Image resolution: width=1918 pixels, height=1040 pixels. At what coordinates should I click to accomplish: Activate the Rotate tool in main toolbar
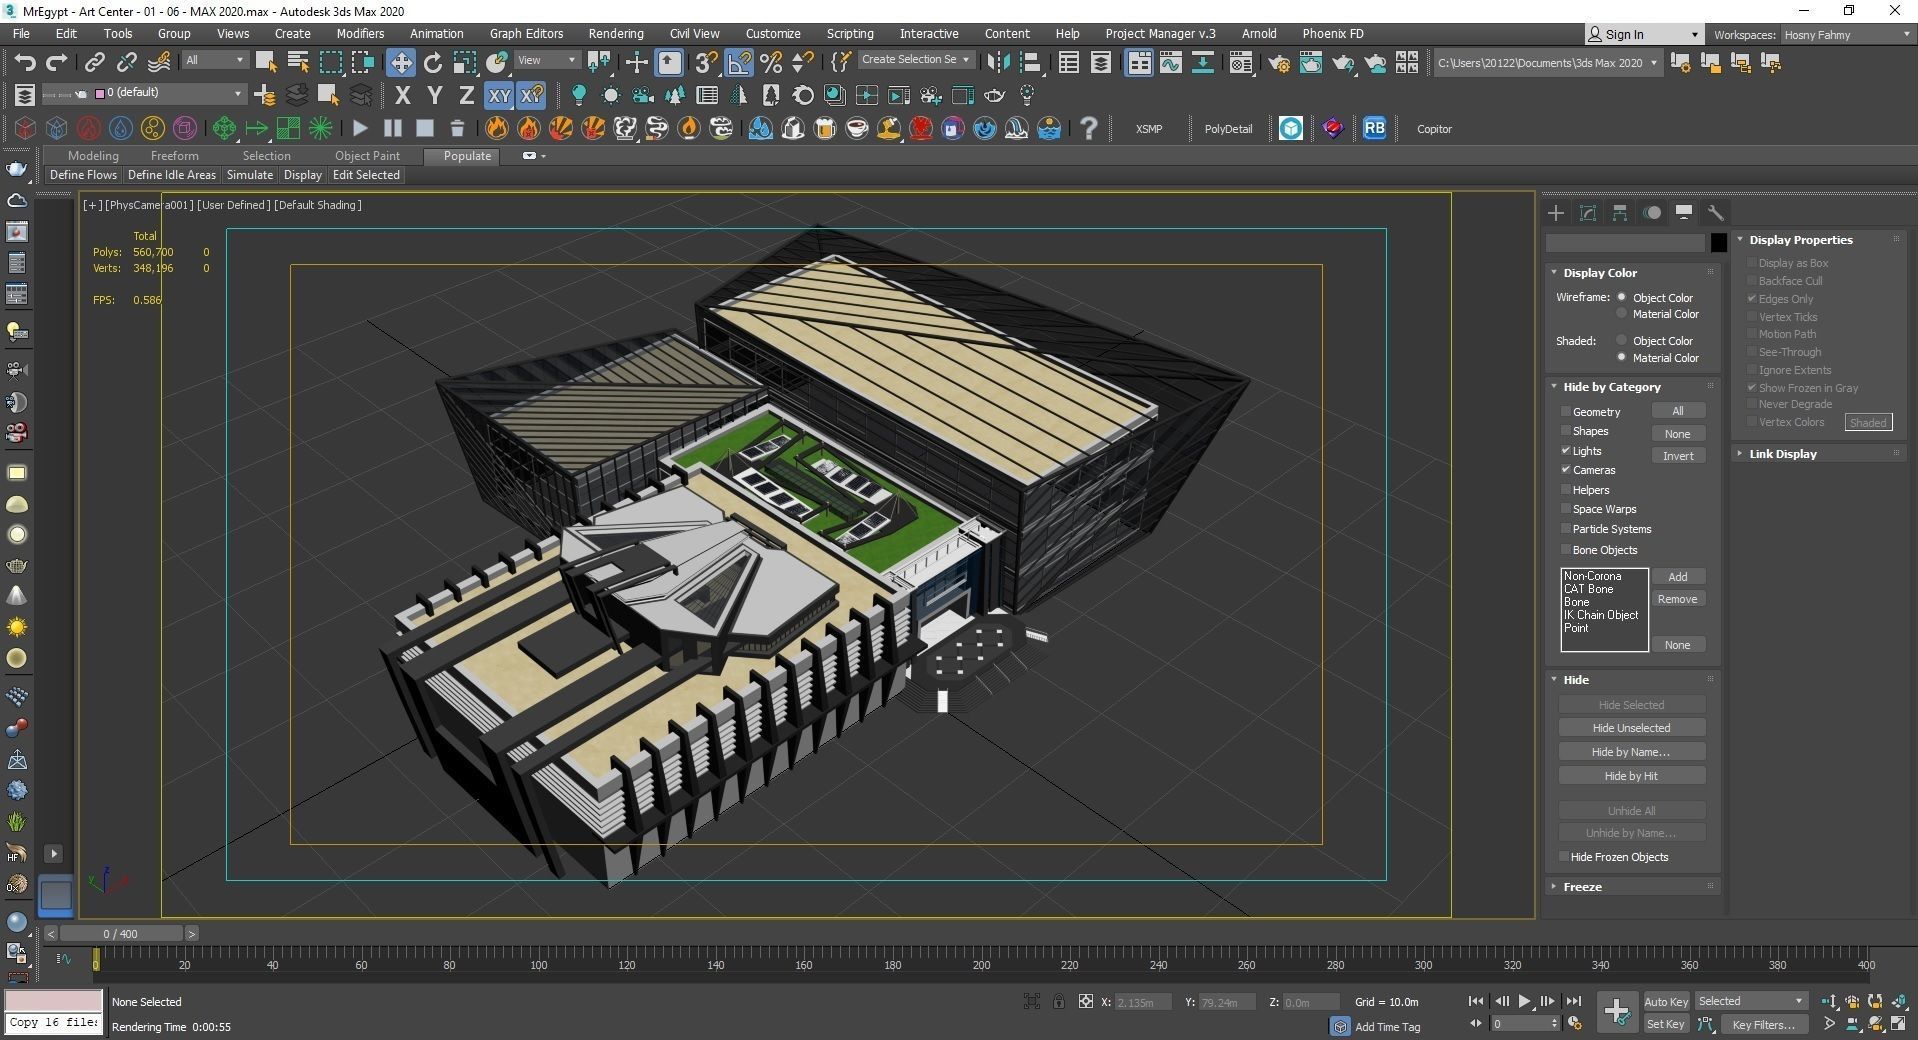(x=432, y=63)
